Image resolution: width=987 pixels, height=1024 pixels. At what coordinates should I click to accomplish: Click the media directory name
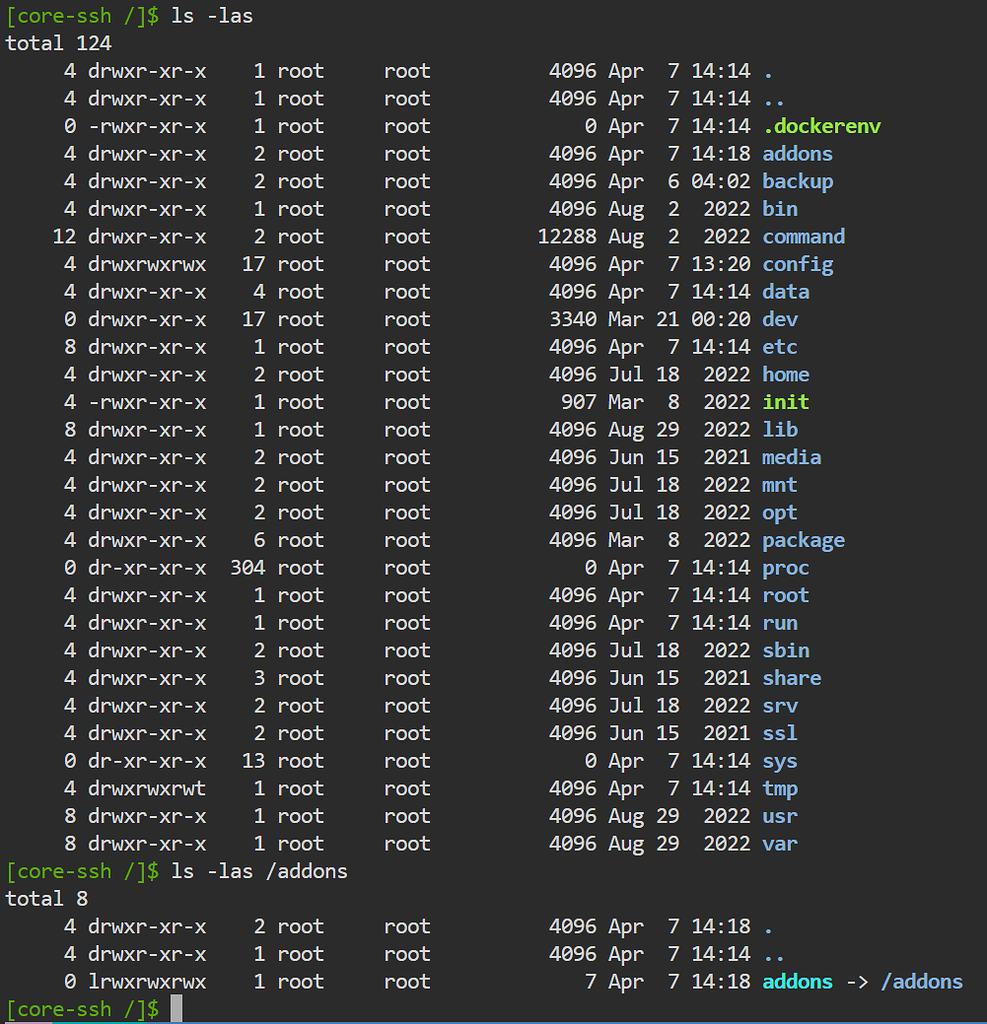(791, 457)
